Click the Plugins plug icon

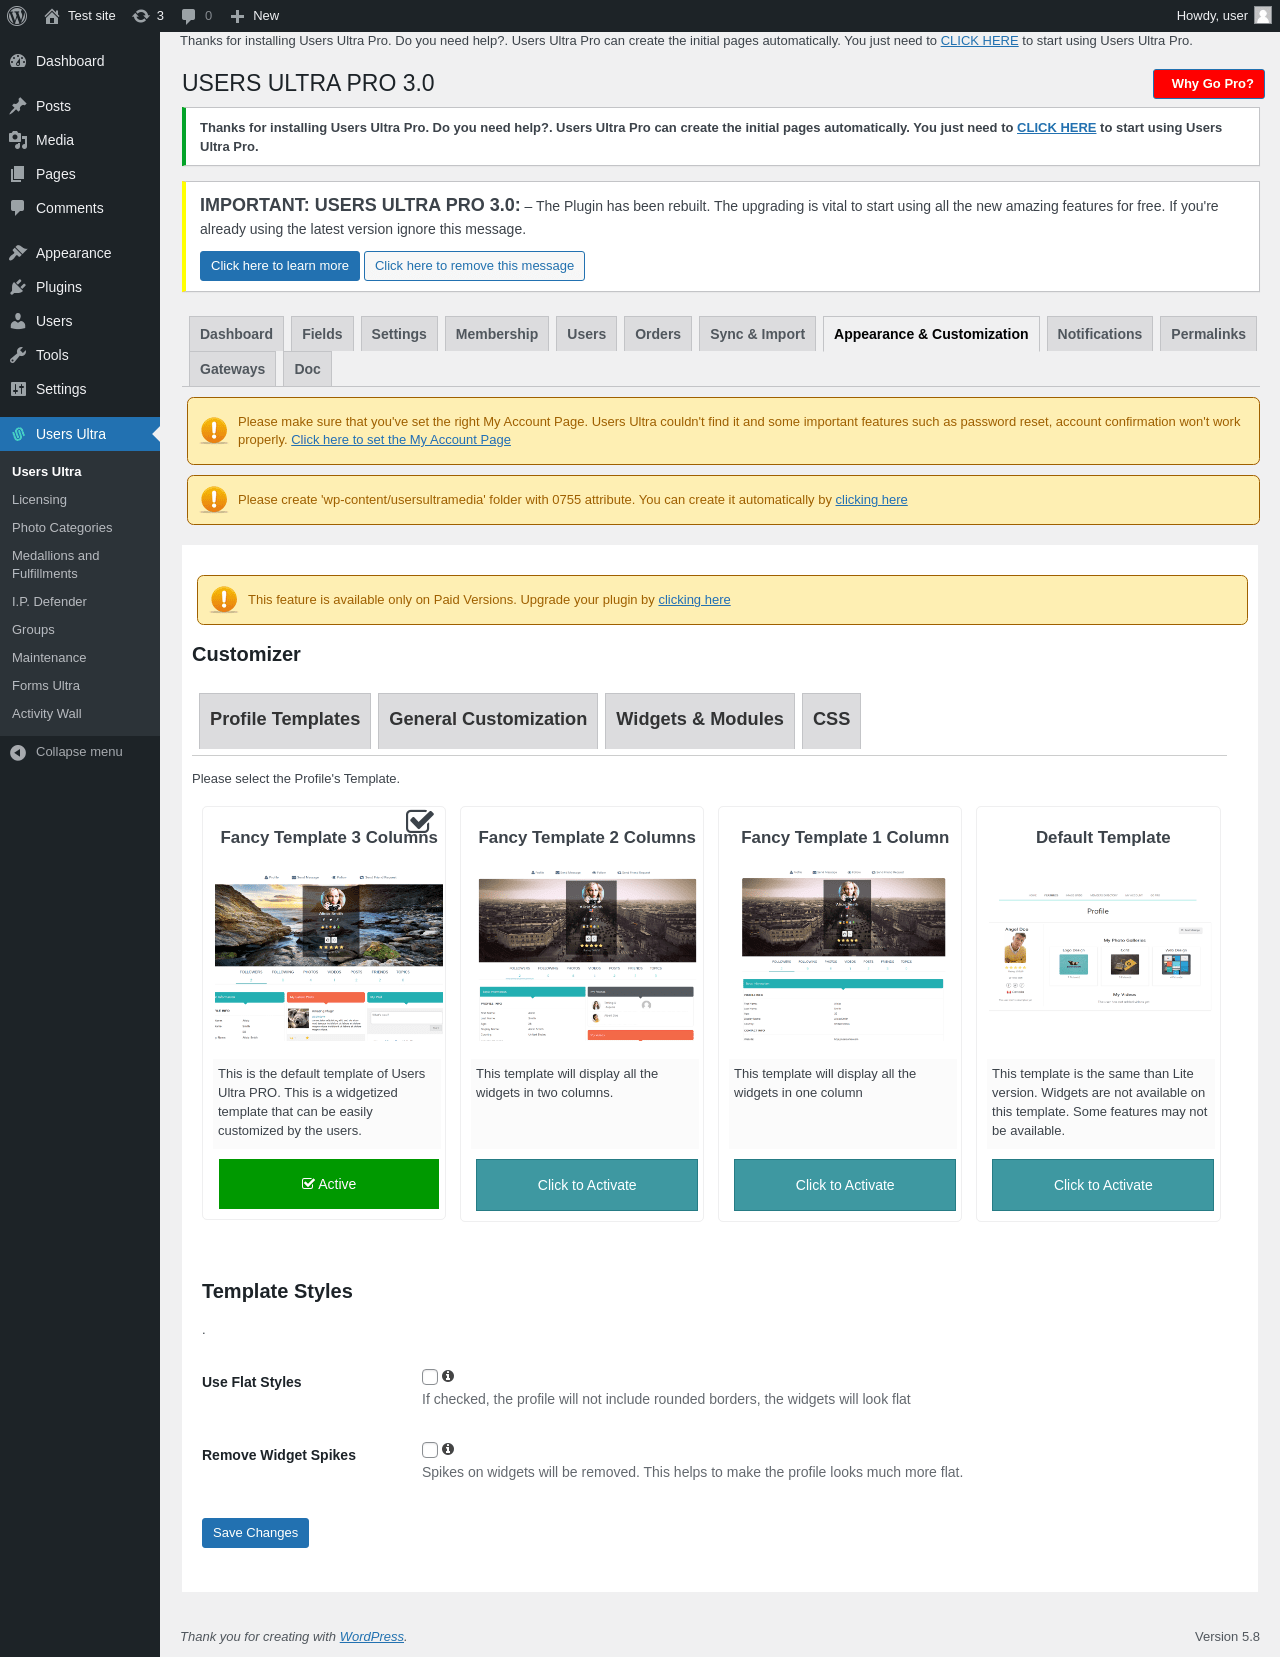click(x=18, y=287)
